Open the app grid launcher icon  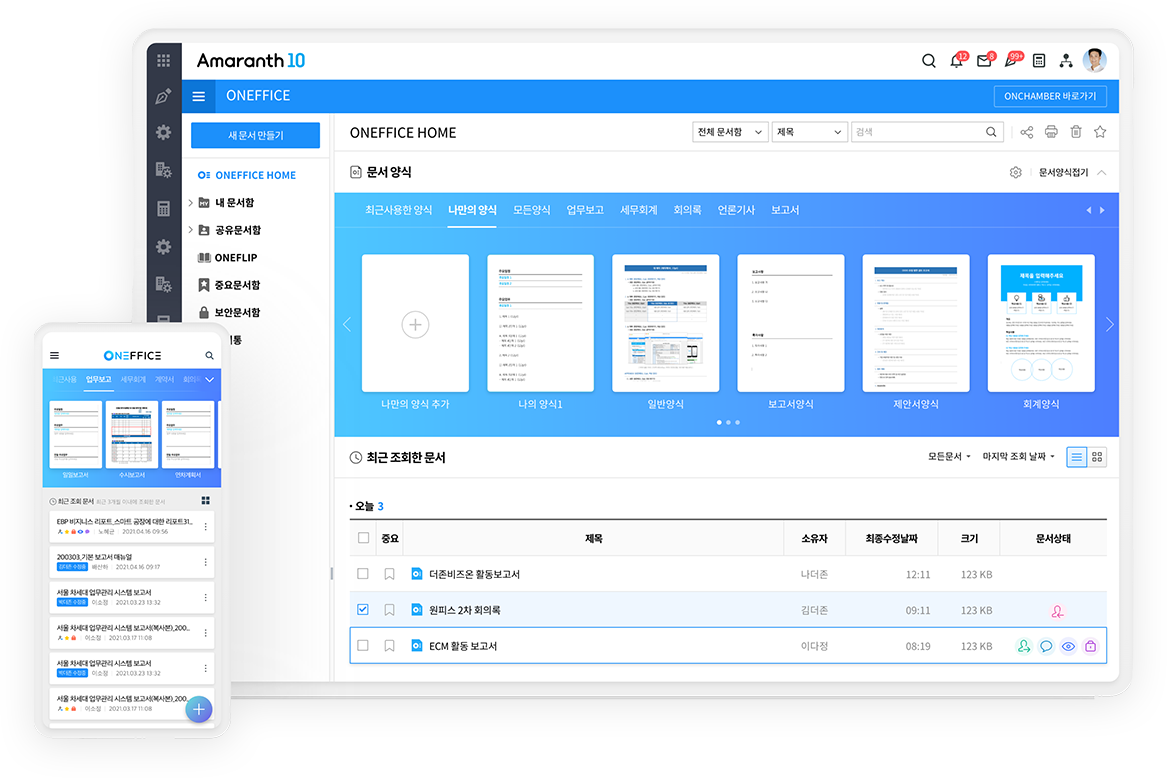163,60
